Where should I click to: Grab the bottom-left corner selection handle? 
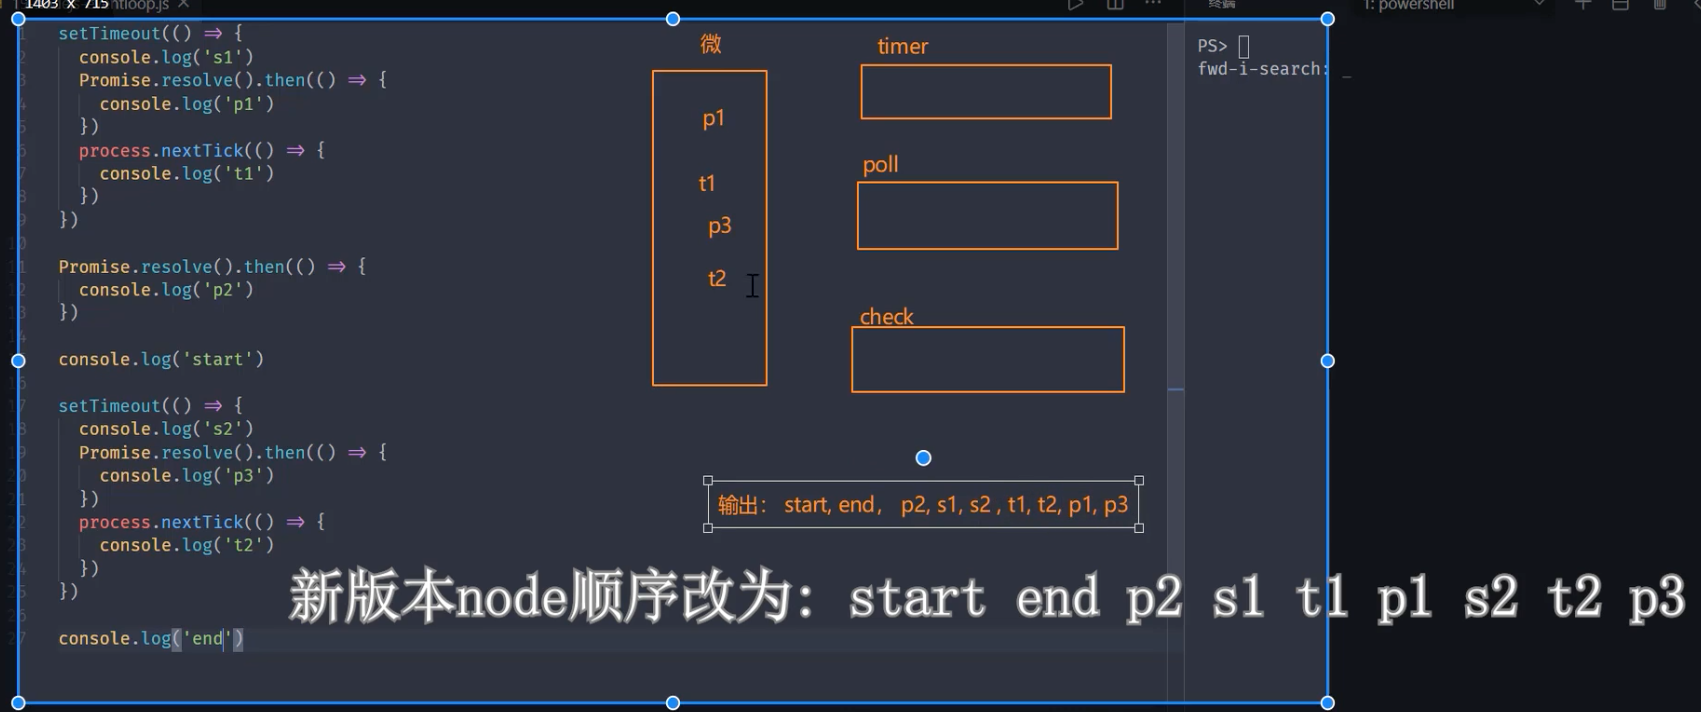18,703
